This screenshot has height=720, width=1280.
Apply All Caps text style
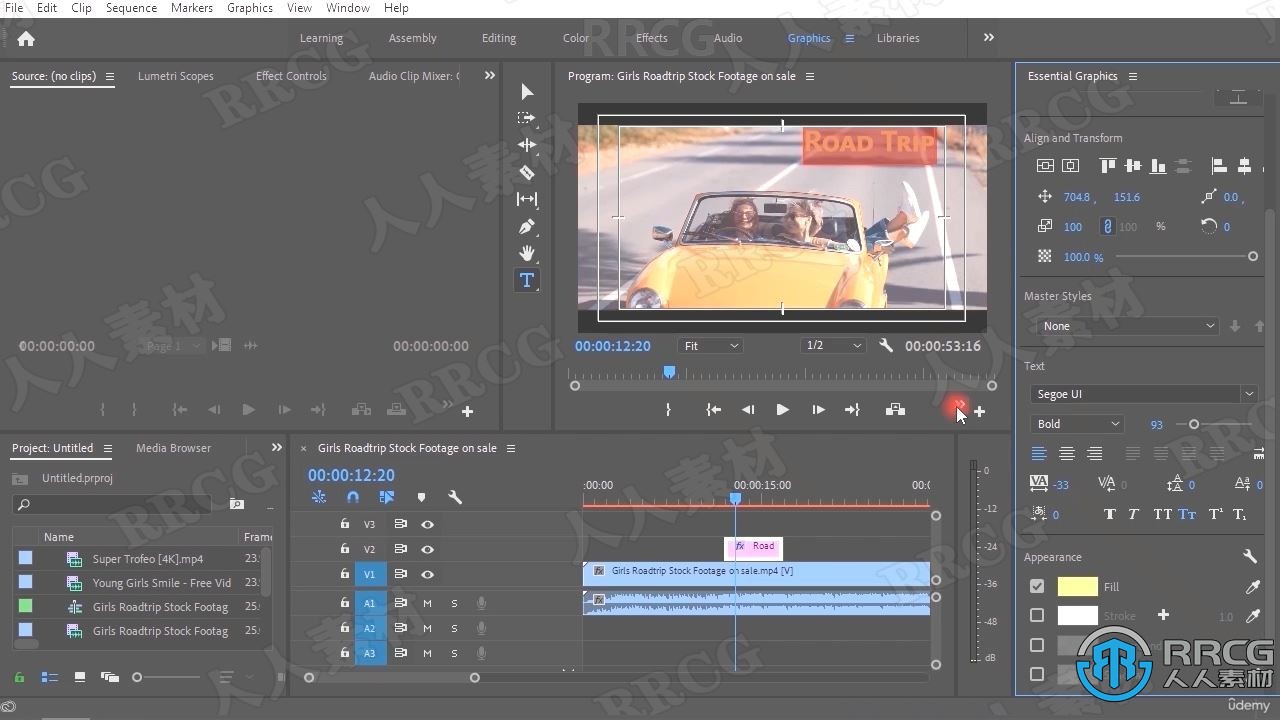[x=1162, y=514]
